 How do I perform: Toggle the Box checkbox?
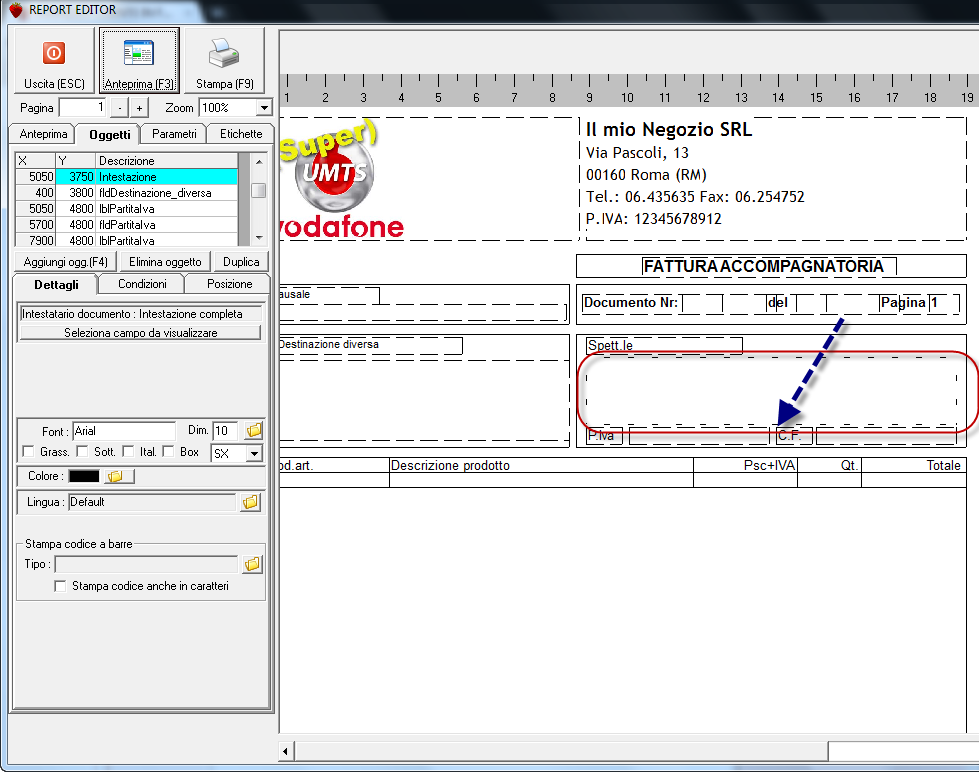pos(168,451)
